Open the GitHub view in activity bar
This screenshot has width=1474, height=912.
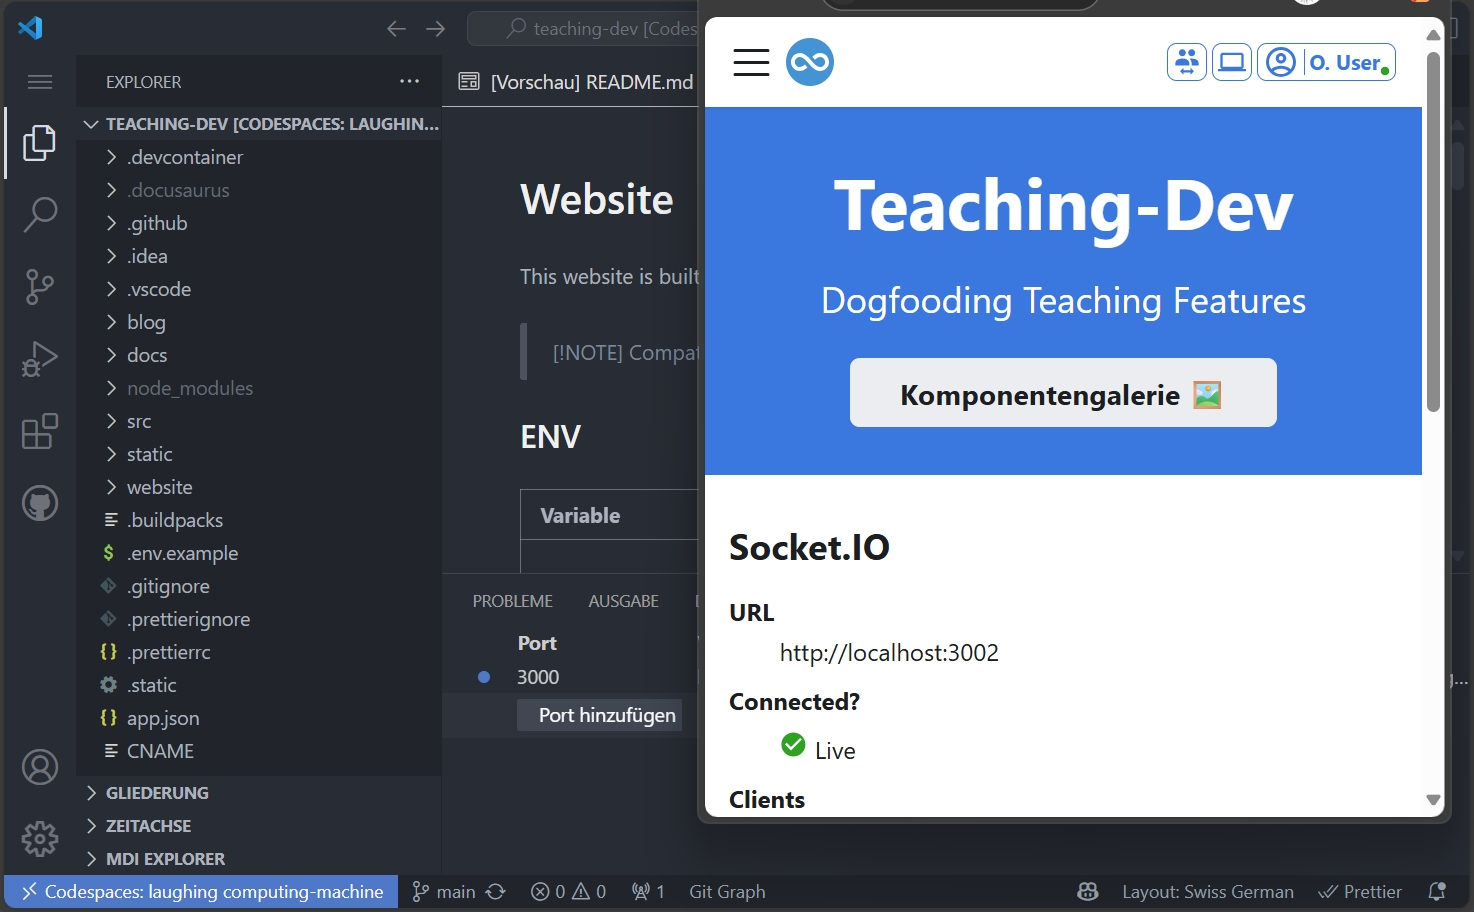[40, 504]
